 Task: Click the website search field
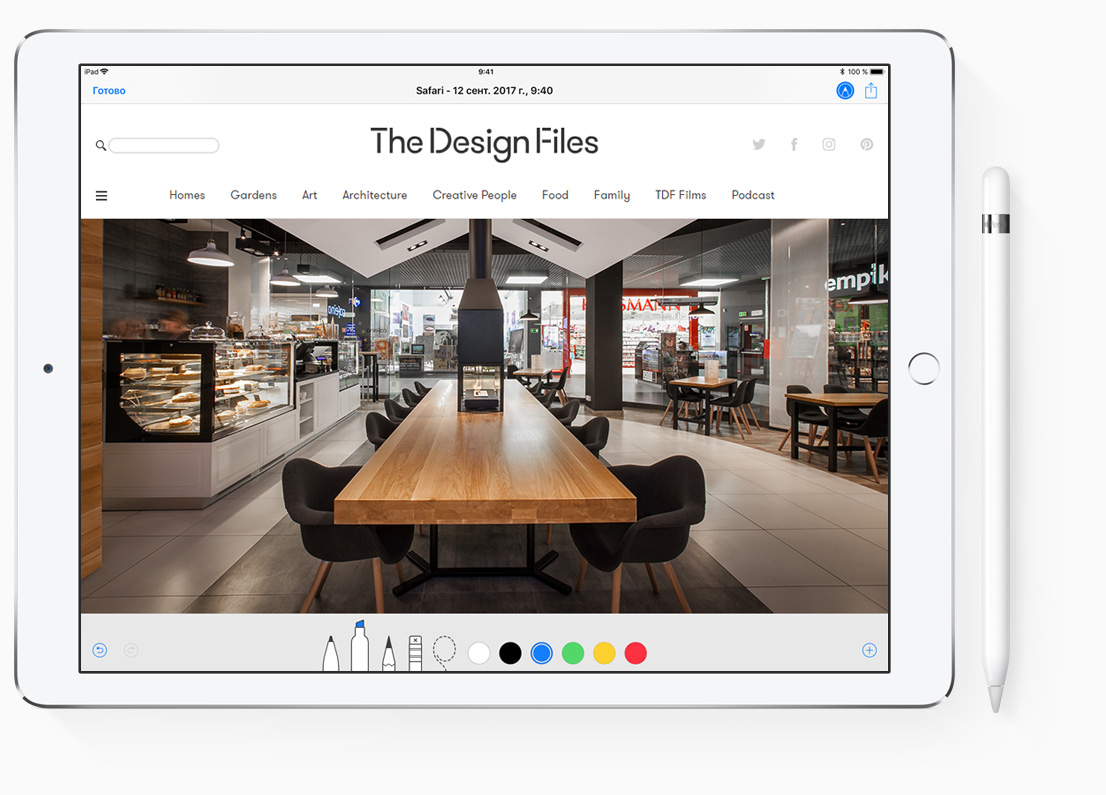[164, 145]
